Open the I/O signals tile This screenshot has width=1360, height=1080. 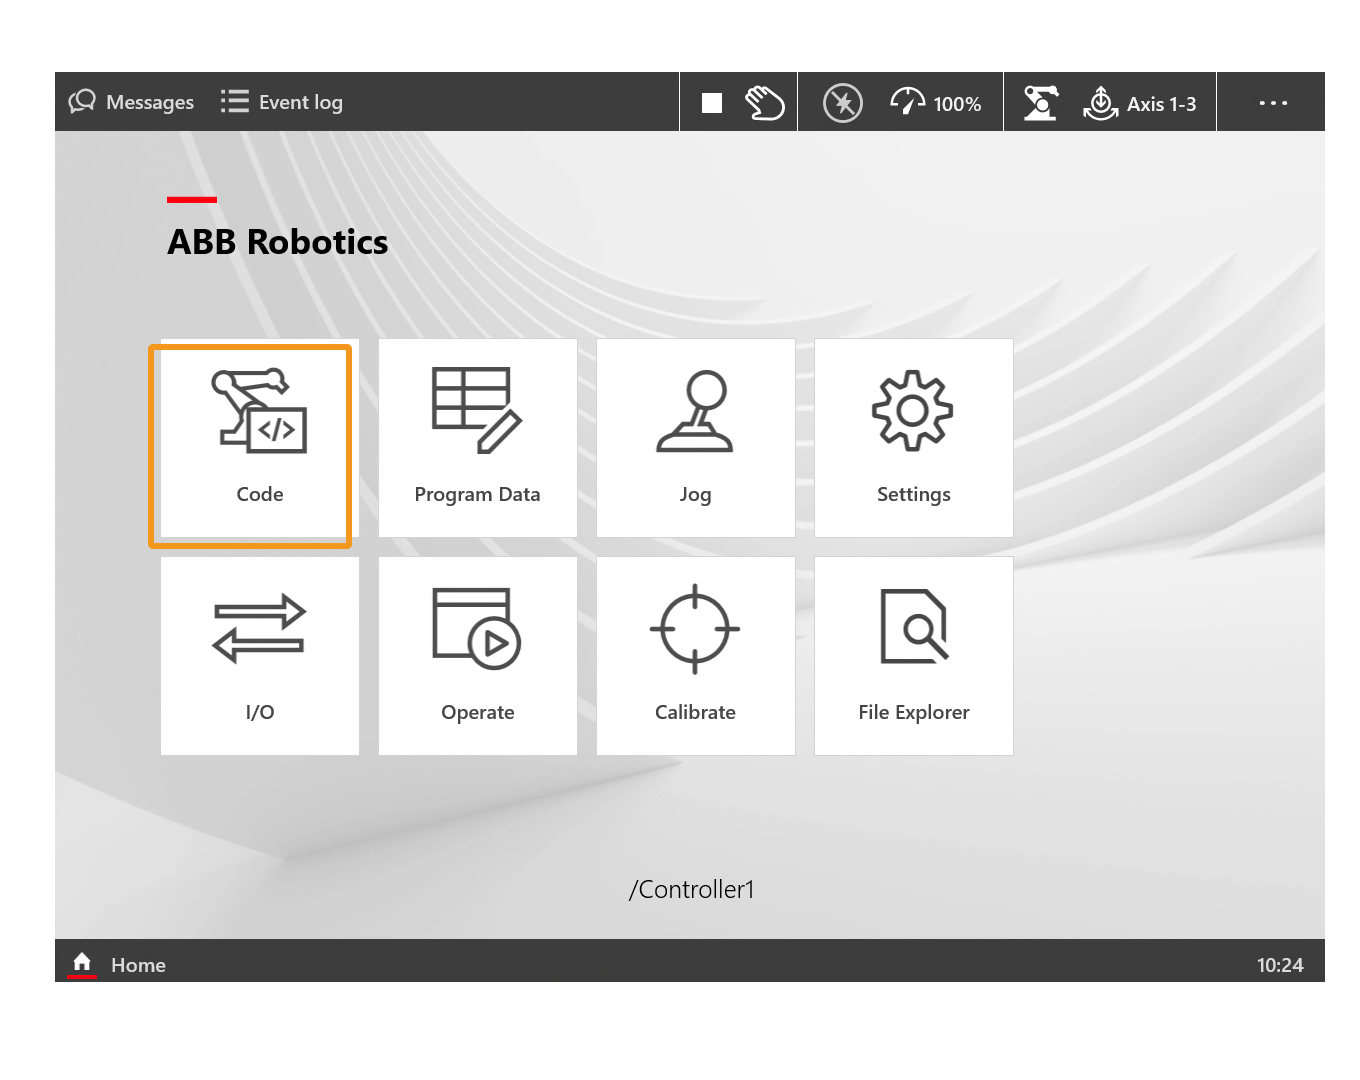point(259,656)
